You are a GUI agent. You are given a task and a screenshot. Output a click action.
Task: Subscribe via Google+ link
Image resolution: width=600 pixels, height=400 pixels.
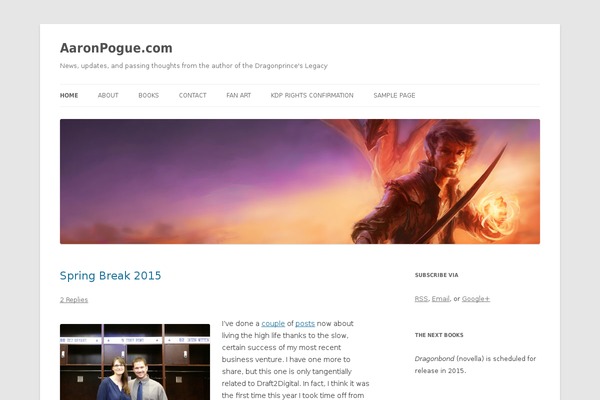(x=476, y=299)
